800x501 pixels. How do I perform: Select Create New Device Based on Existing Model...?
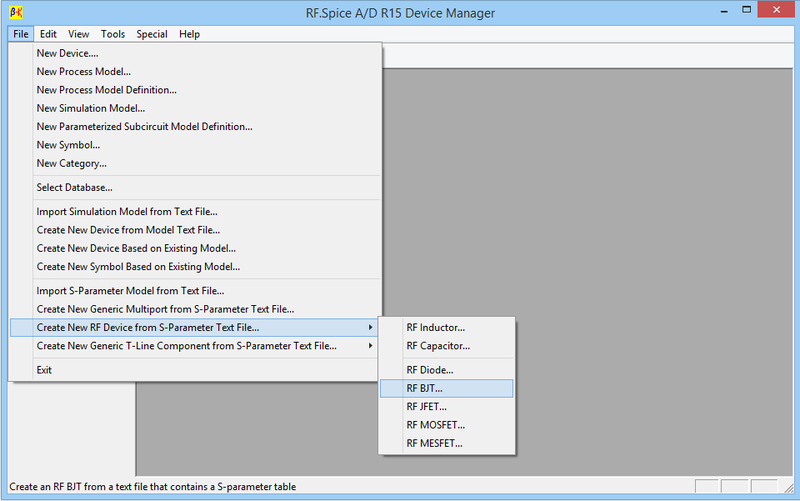coord(194,248)
